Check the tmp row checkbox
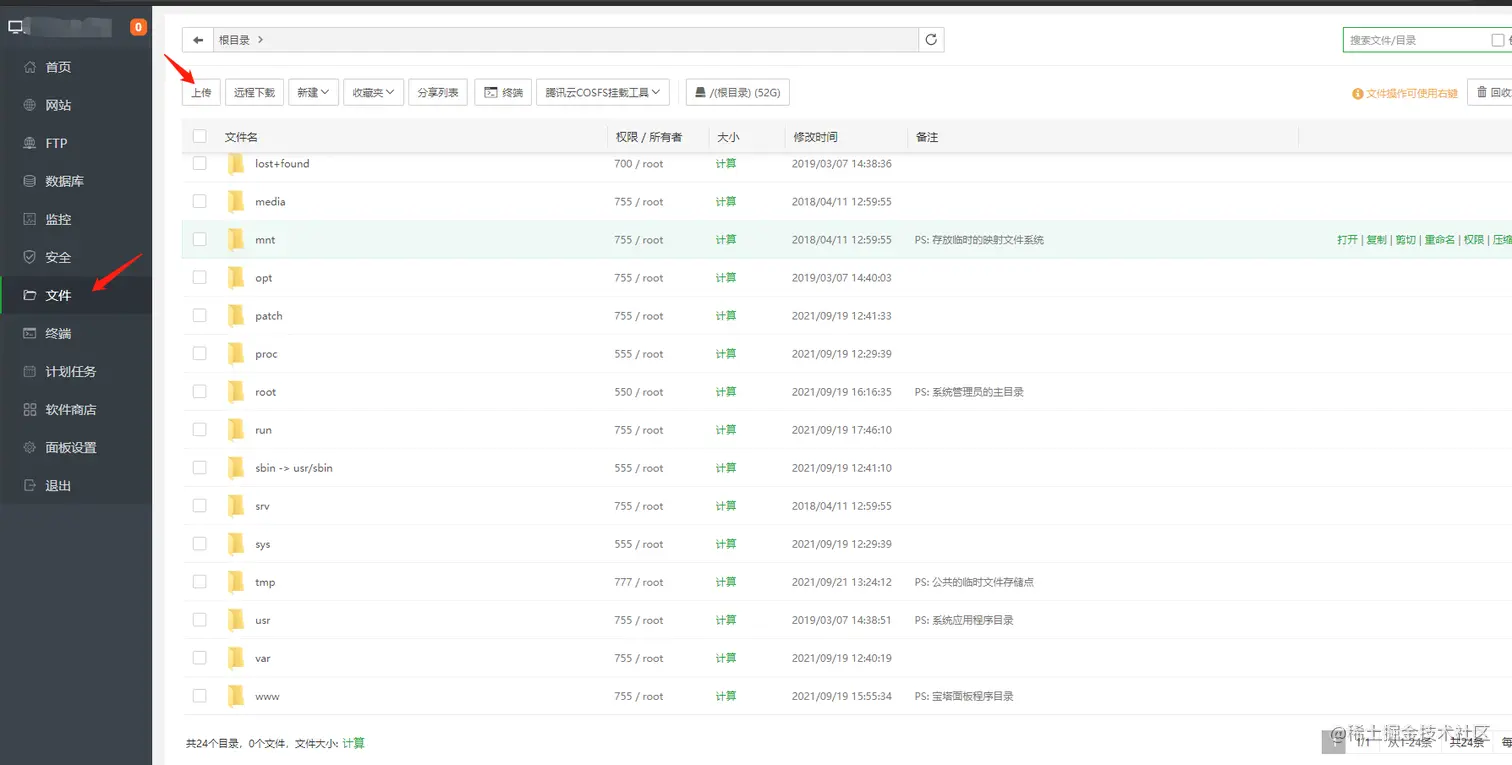The height and width of the screenshot is (765, 1512). 200,581
